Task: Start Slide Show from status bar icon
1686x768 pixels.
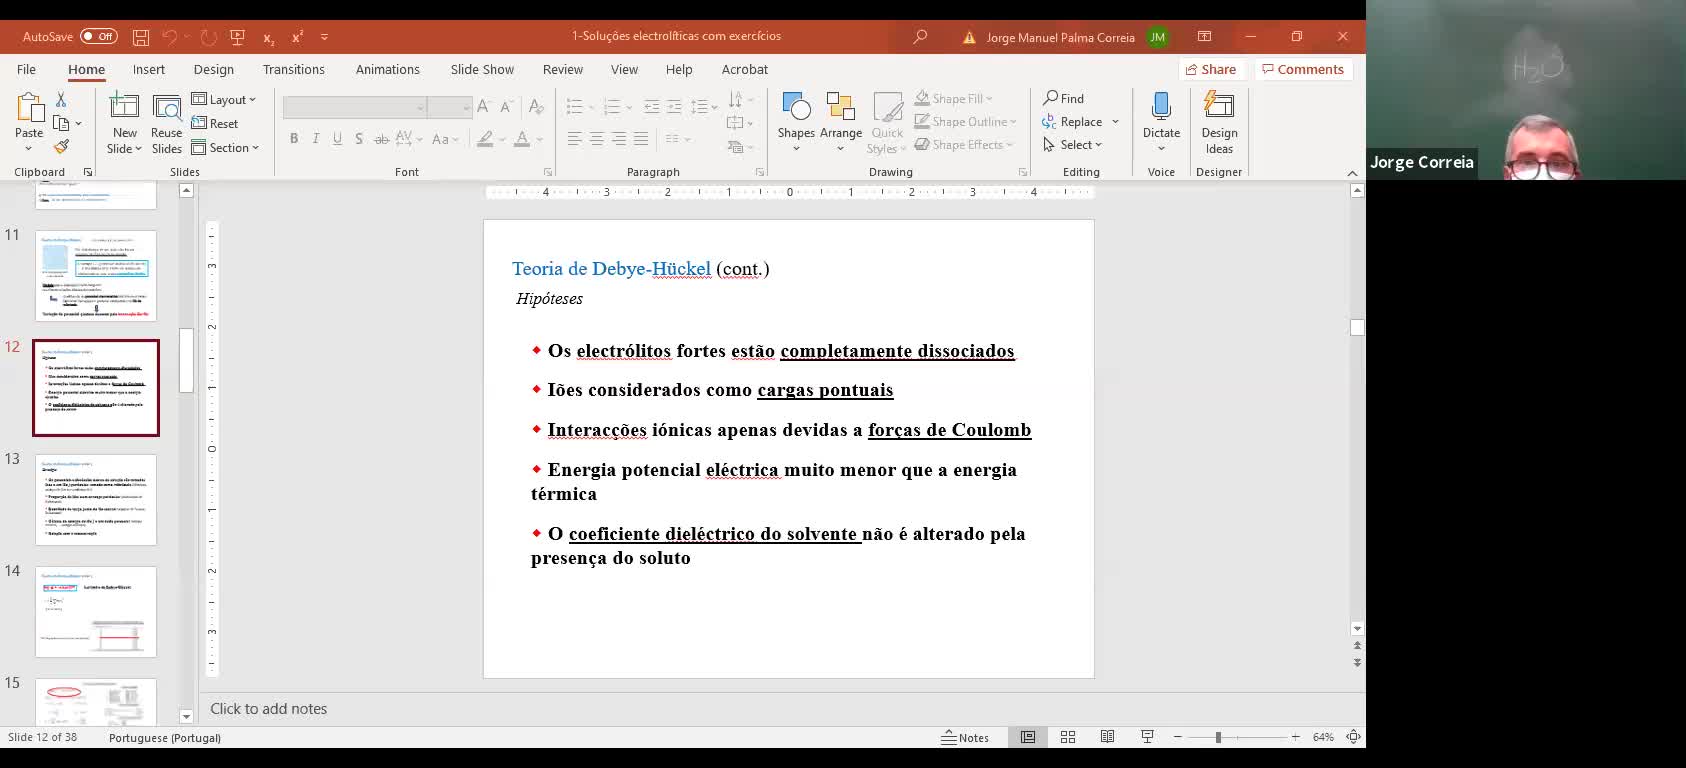Action: 1147,737
